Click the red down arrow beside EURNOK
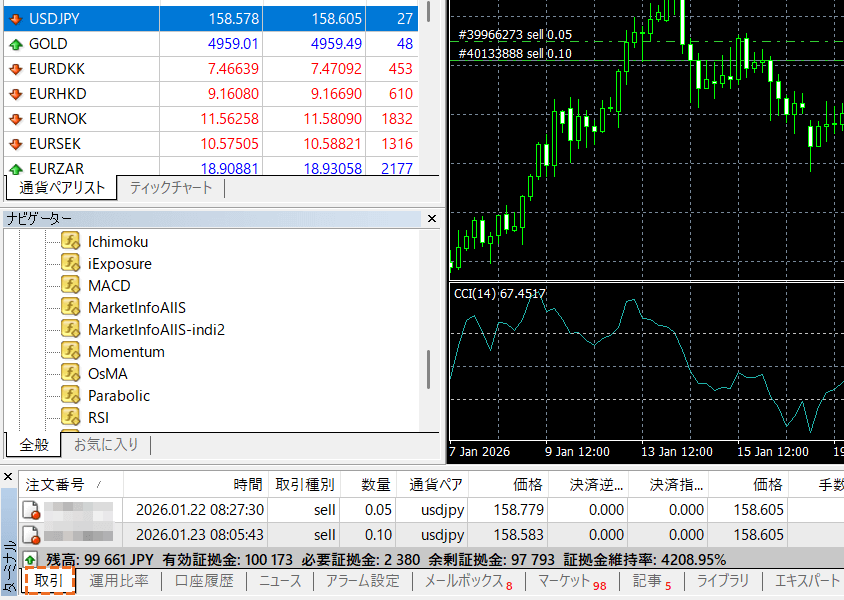 click(15, 119)
